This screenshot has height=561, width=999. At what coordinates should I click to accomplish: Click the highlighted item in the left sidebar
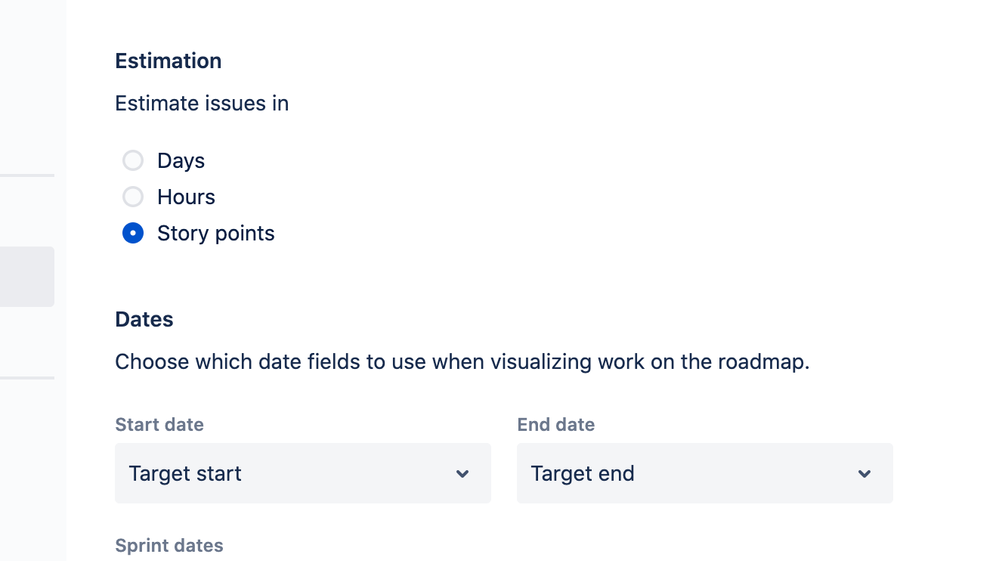[27, 277]
